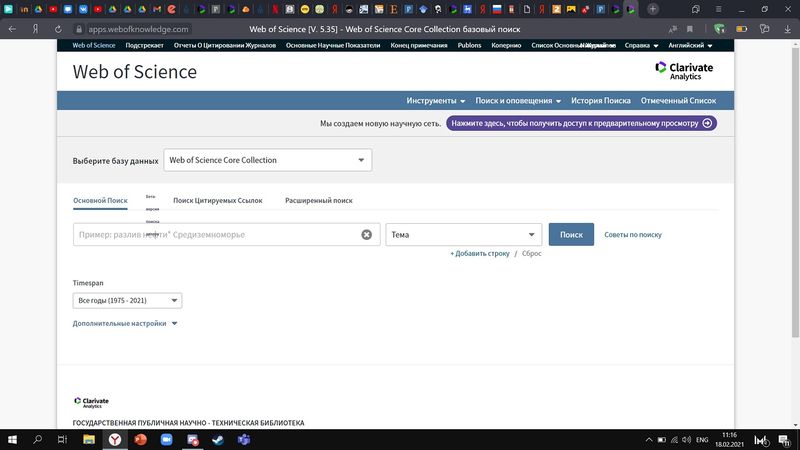Open the Windows Start menu

(12, 439)
